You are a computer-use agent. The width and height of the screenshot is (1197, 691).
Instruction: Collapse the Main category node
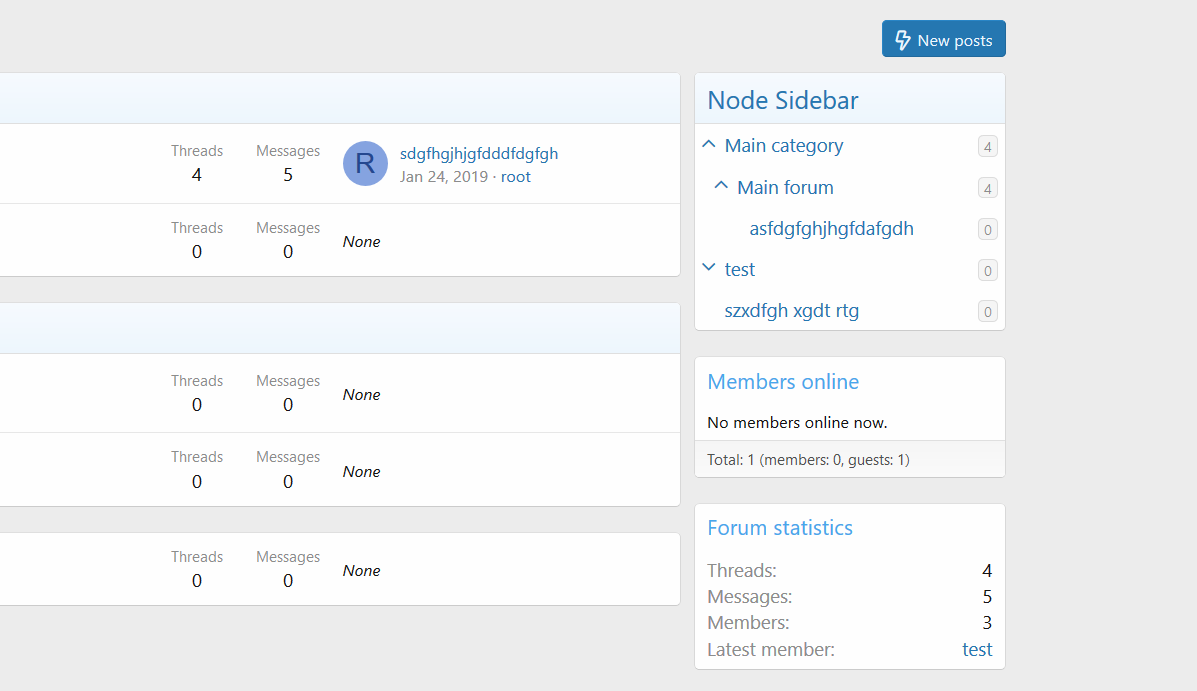coord(709,145)
